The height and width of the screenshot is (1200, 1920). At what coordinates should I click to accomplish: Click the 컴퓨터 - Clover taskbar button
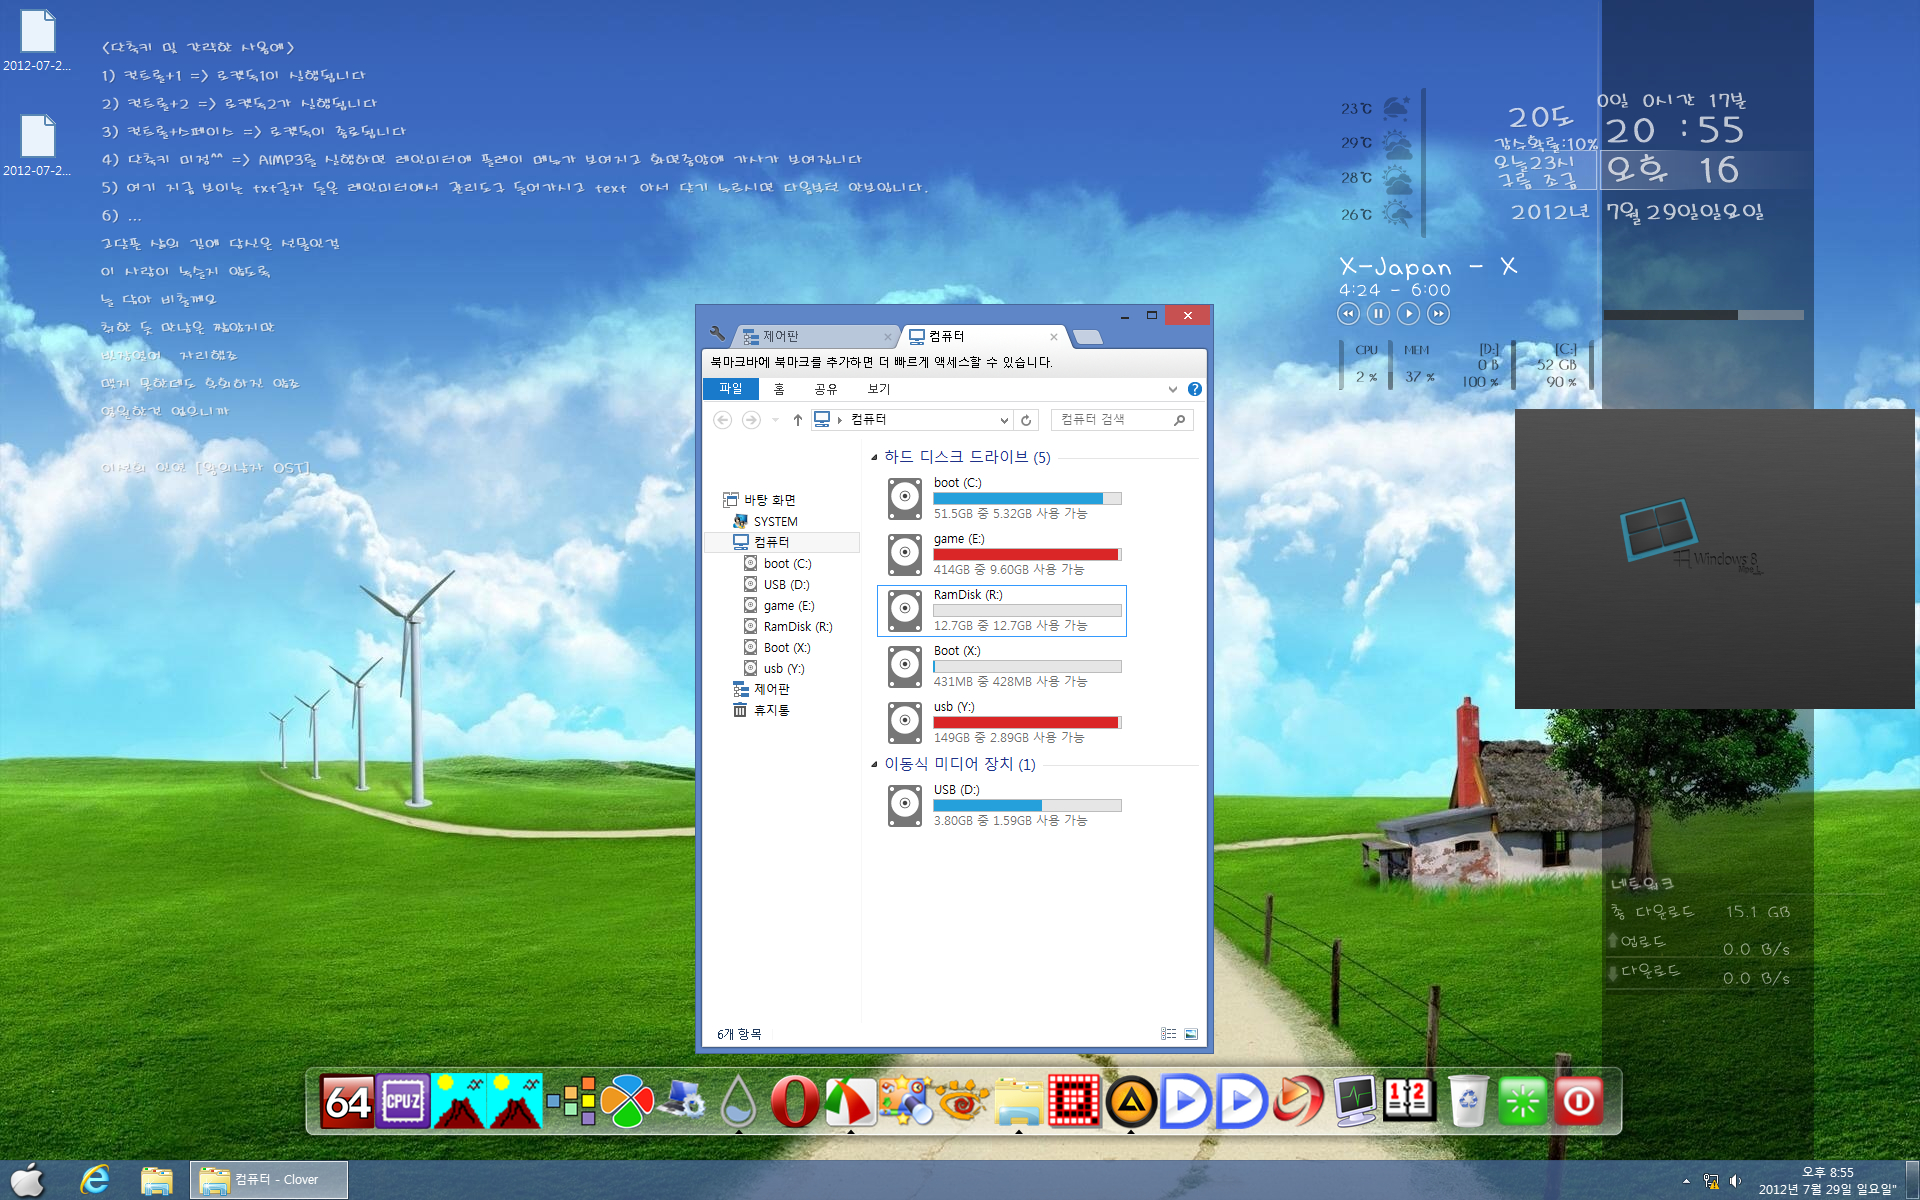[x=269, y=1180]
